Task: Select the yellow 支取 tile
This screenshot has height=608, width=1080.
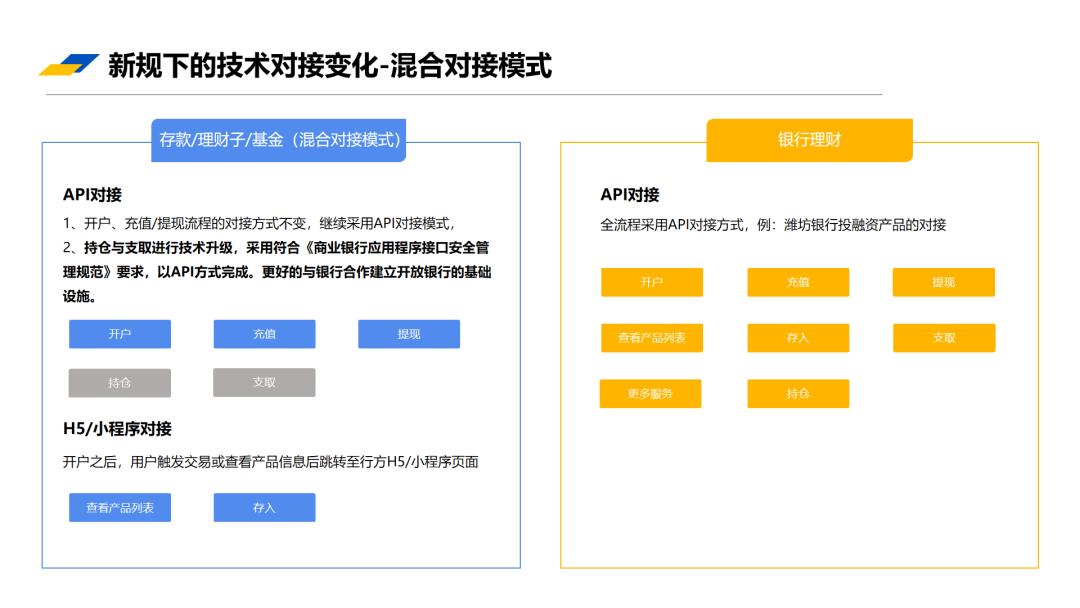Action: [x=946, y=338]
